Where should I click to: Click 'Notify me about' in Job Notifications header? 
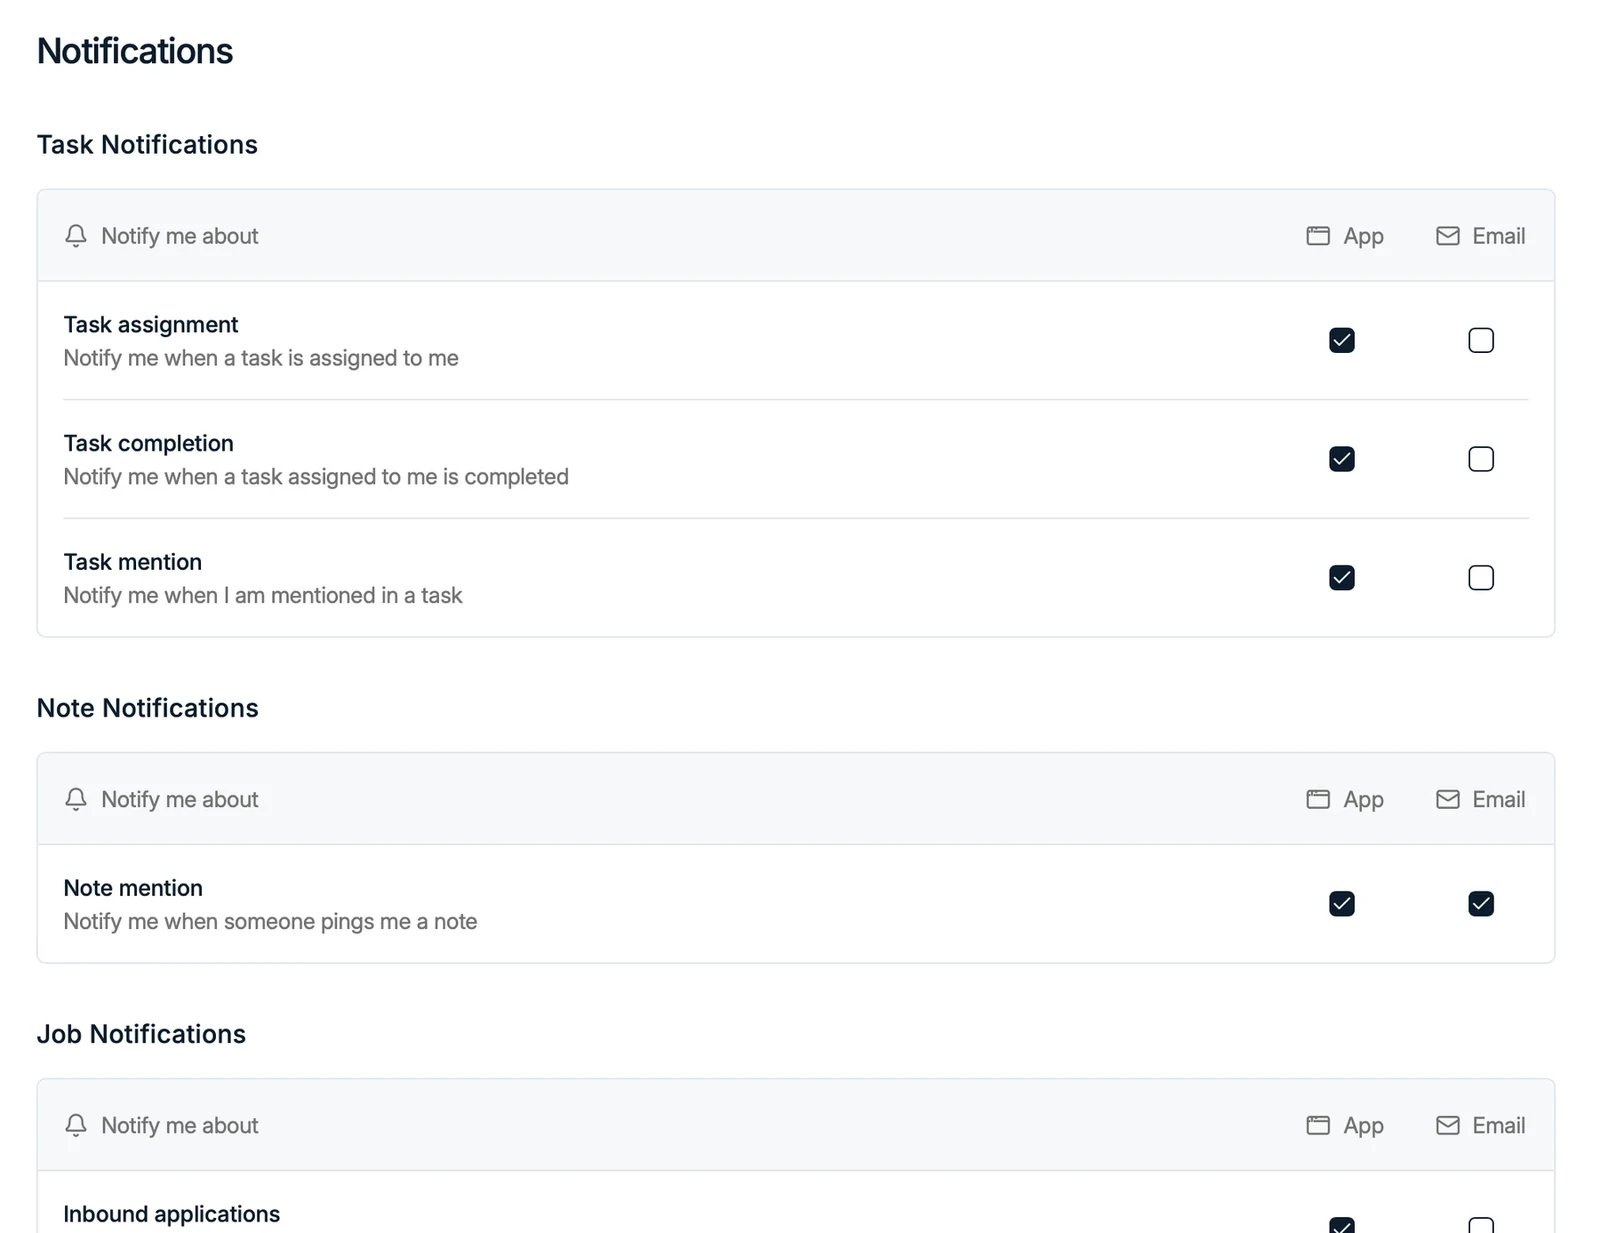[x=180, y=1125]
